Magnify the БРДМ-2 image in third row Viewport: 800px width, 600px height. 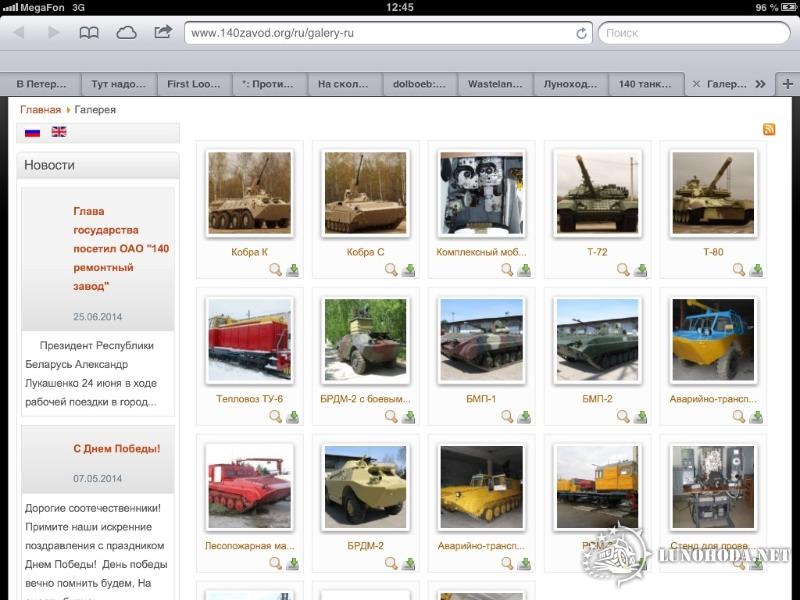click(x=391, y=563)
